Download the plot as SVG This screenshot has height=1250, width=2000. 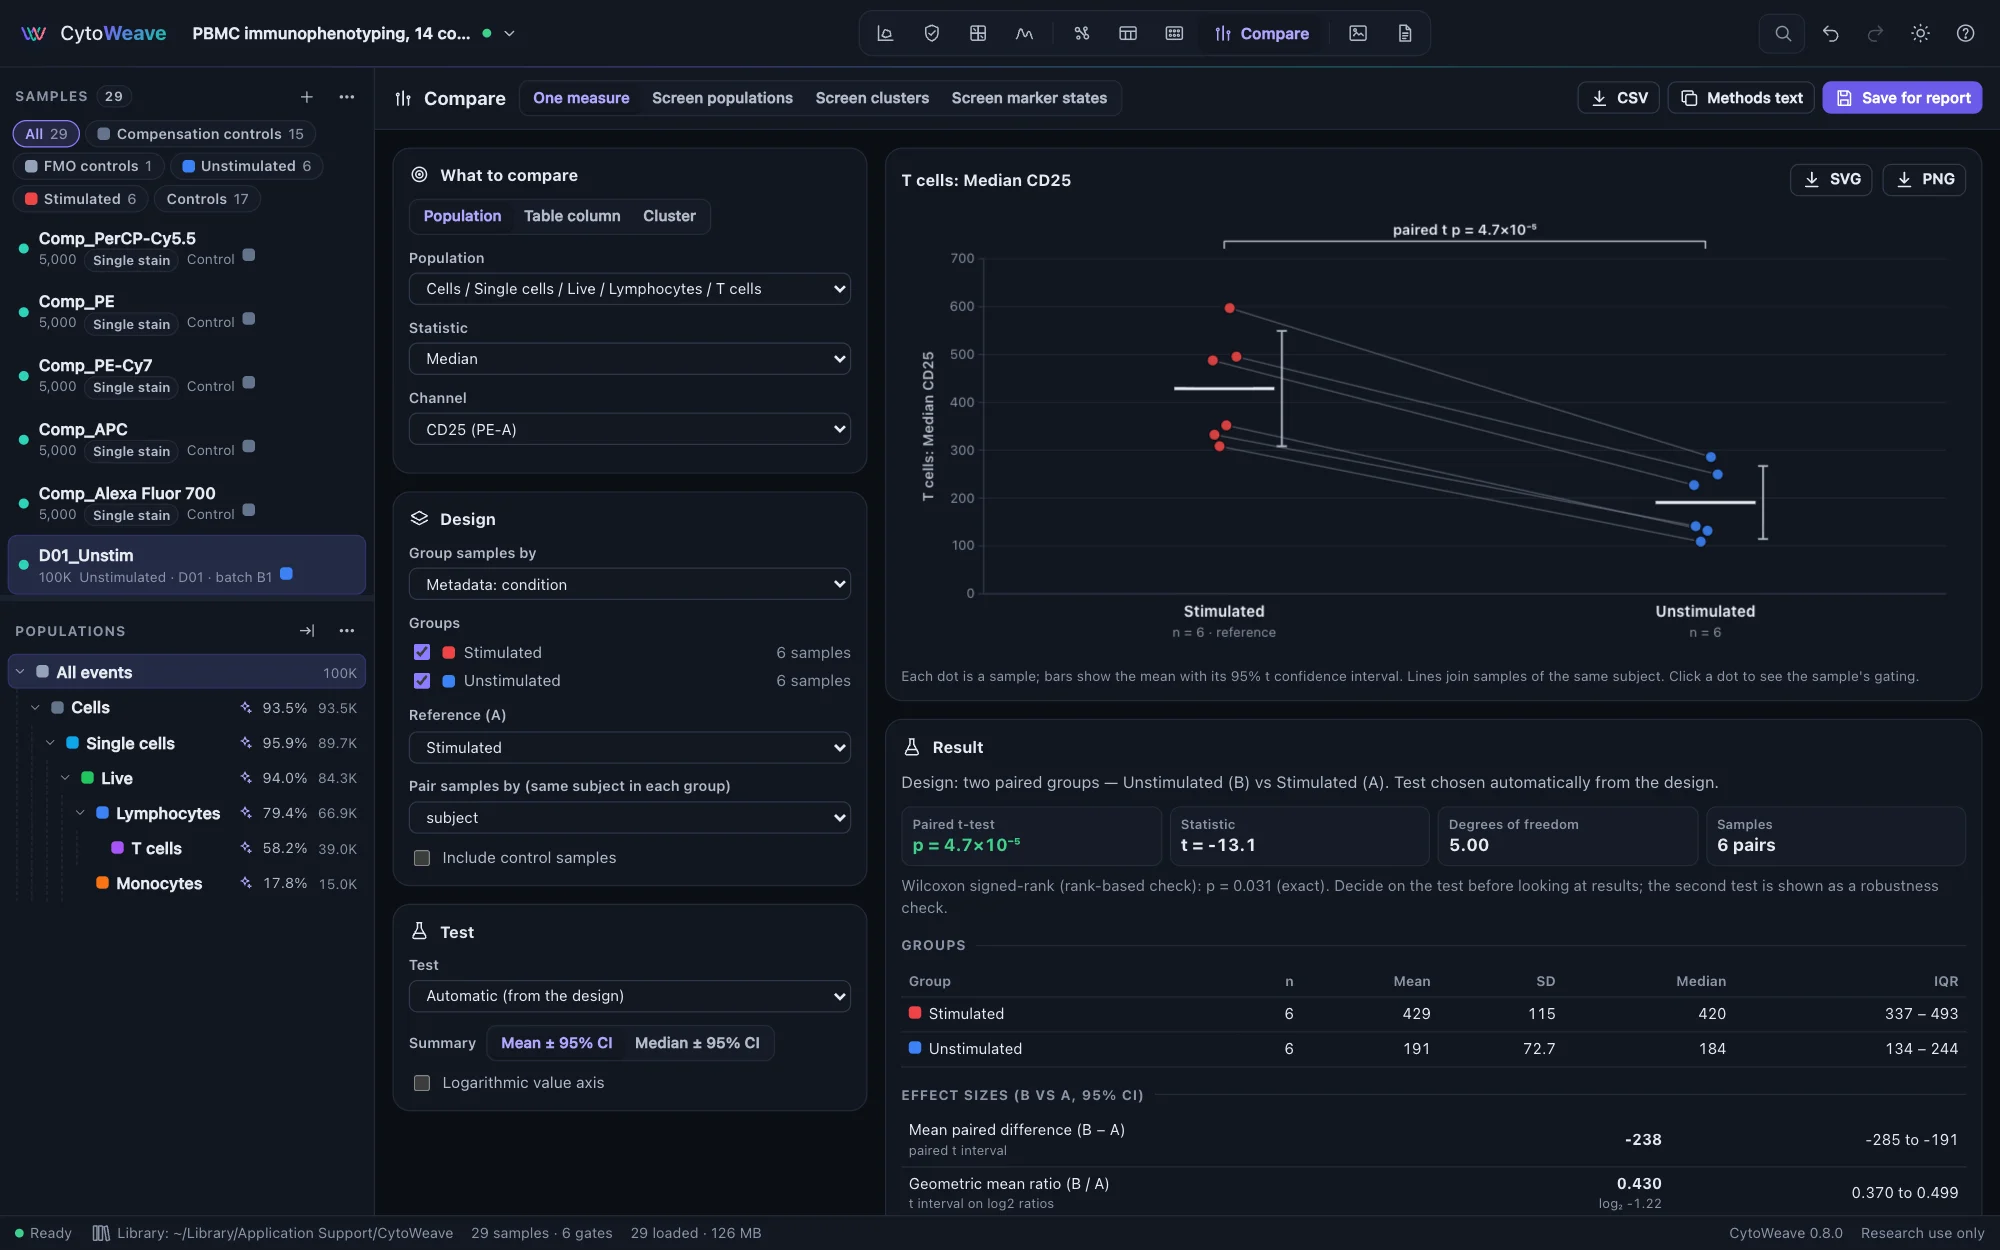point(1831,179)
